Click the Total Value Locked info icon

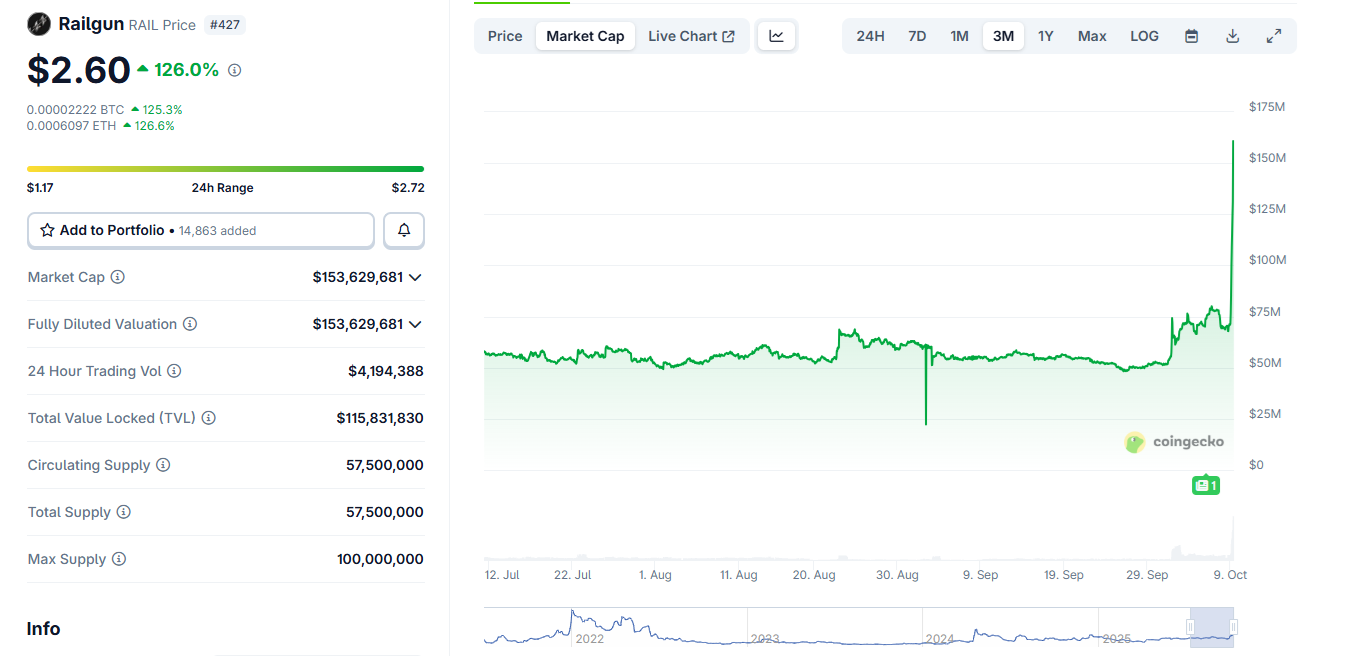(x=209, y=418)
